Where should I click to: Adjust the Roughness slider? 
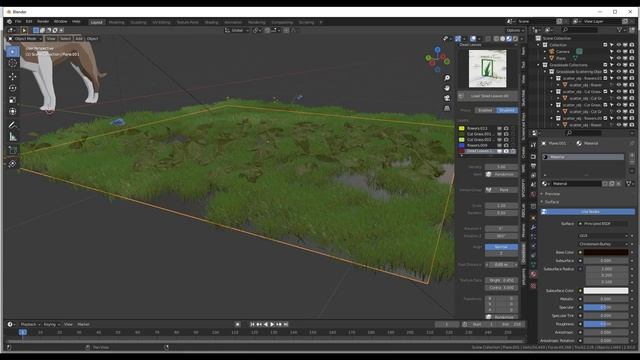pyautogui.click(x=606, y=324)
